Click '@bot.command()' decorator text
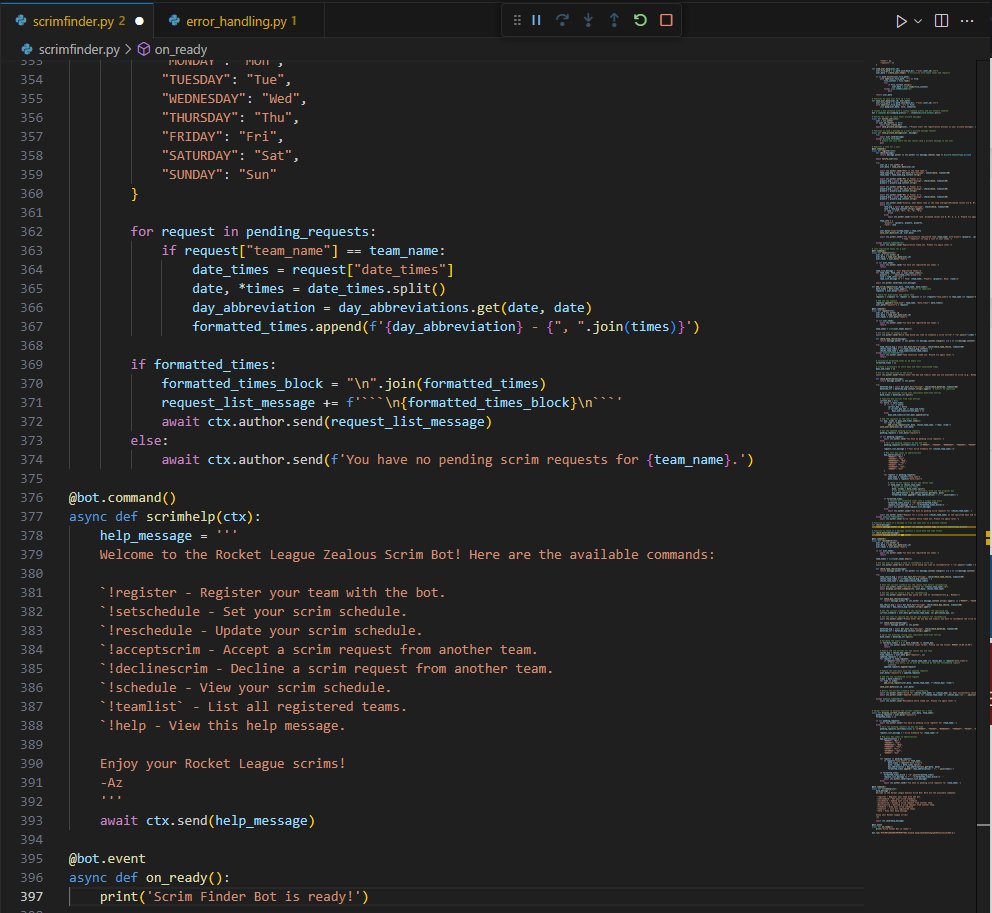992x913 pixels. 122,497
